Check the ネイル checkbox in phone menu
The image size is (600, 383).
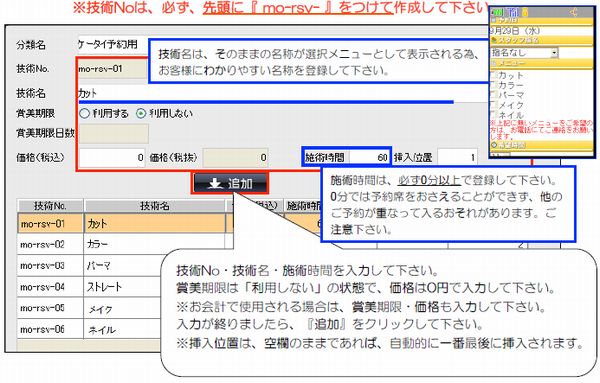[x=493, y=114]
